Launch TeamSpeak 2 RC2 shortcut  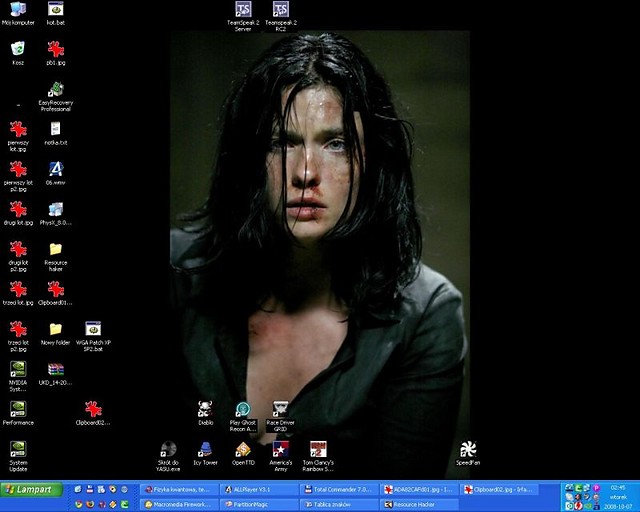pyautogui.click(x=281, y=17)
